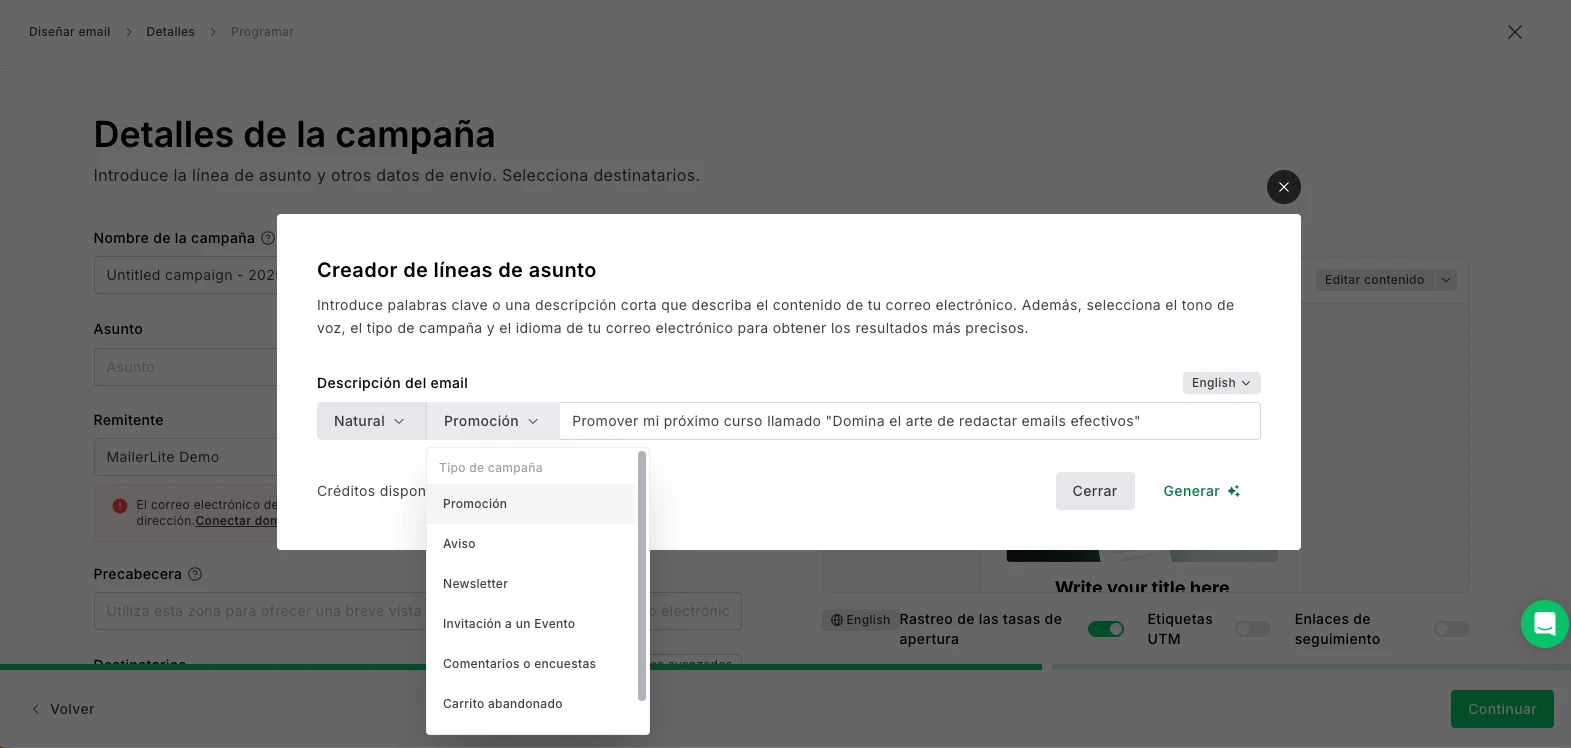Click the Cerrar button

point(1095,491)
